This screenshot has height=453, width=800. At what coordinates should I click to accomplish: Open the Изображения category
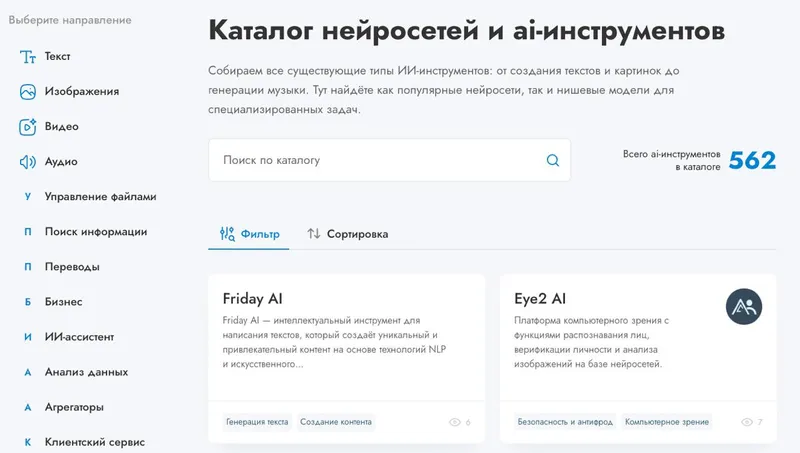point(82,92)
